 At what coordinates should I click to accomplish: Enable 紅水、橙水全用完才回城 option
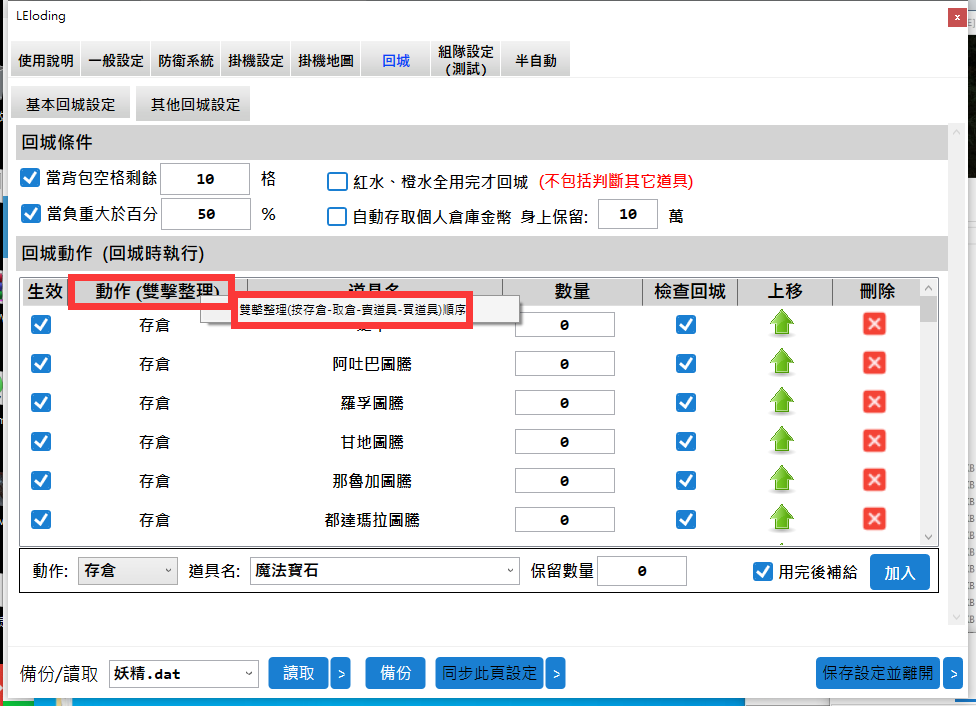click(337, 181)
